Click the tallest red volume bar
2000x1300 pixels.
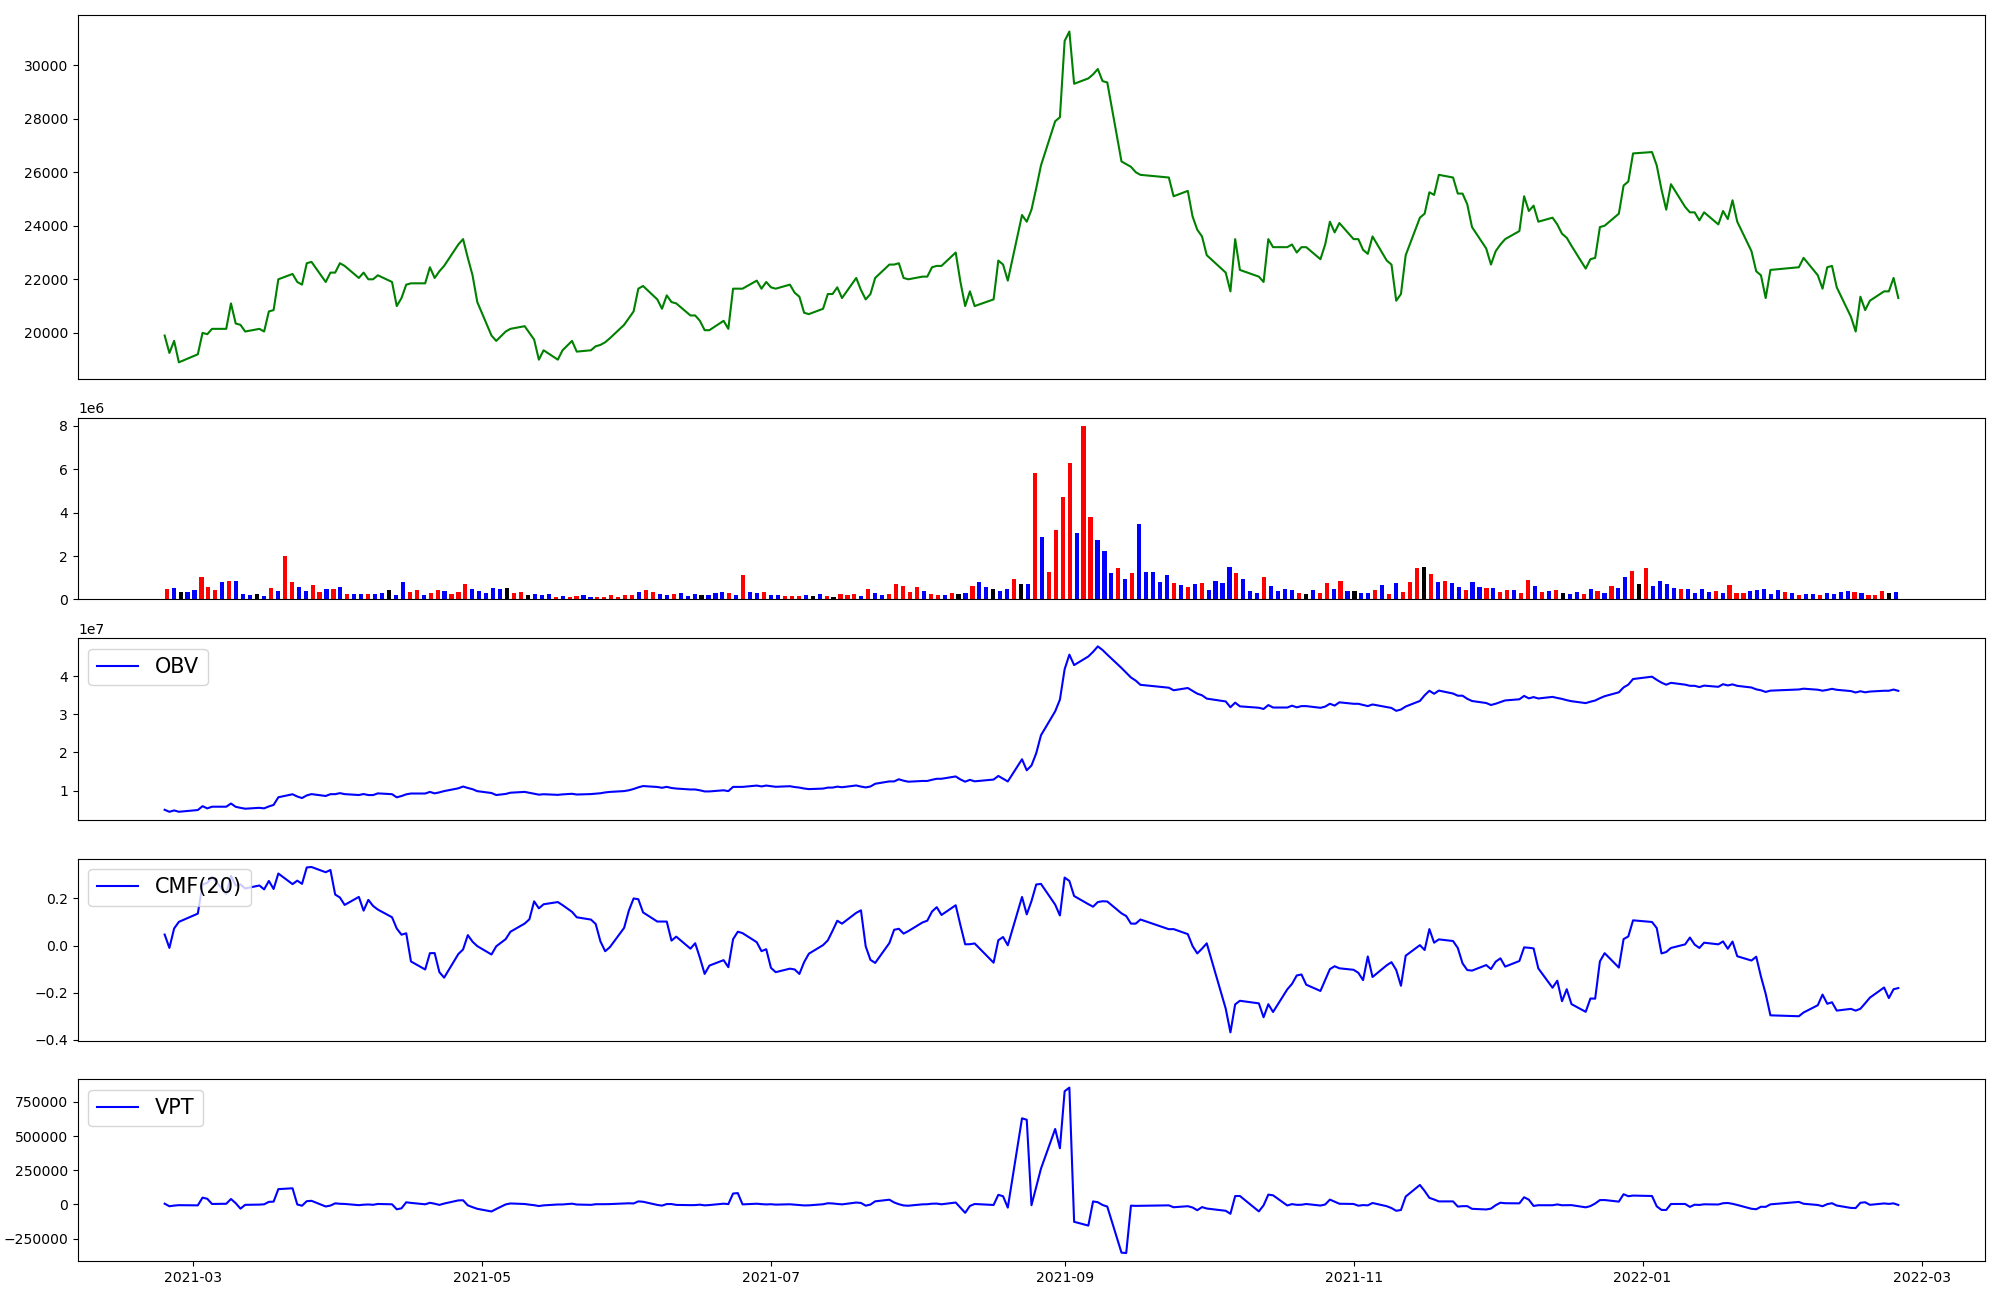pos(1083,512)
